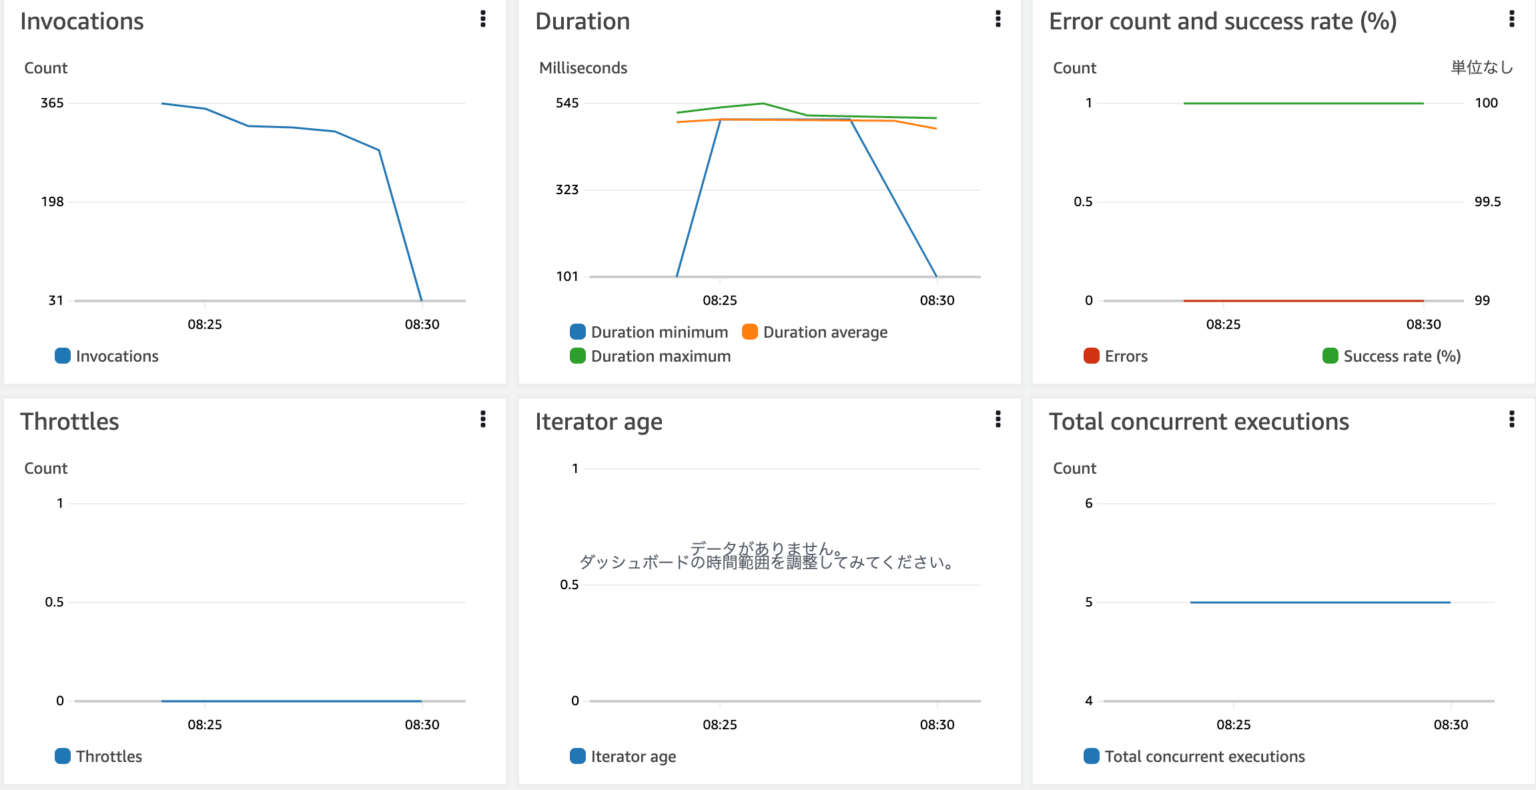The width and height of the screenshot is (1536, 790).
Task: Open the Invocations widget kebab menu
Action: [483, 19]
